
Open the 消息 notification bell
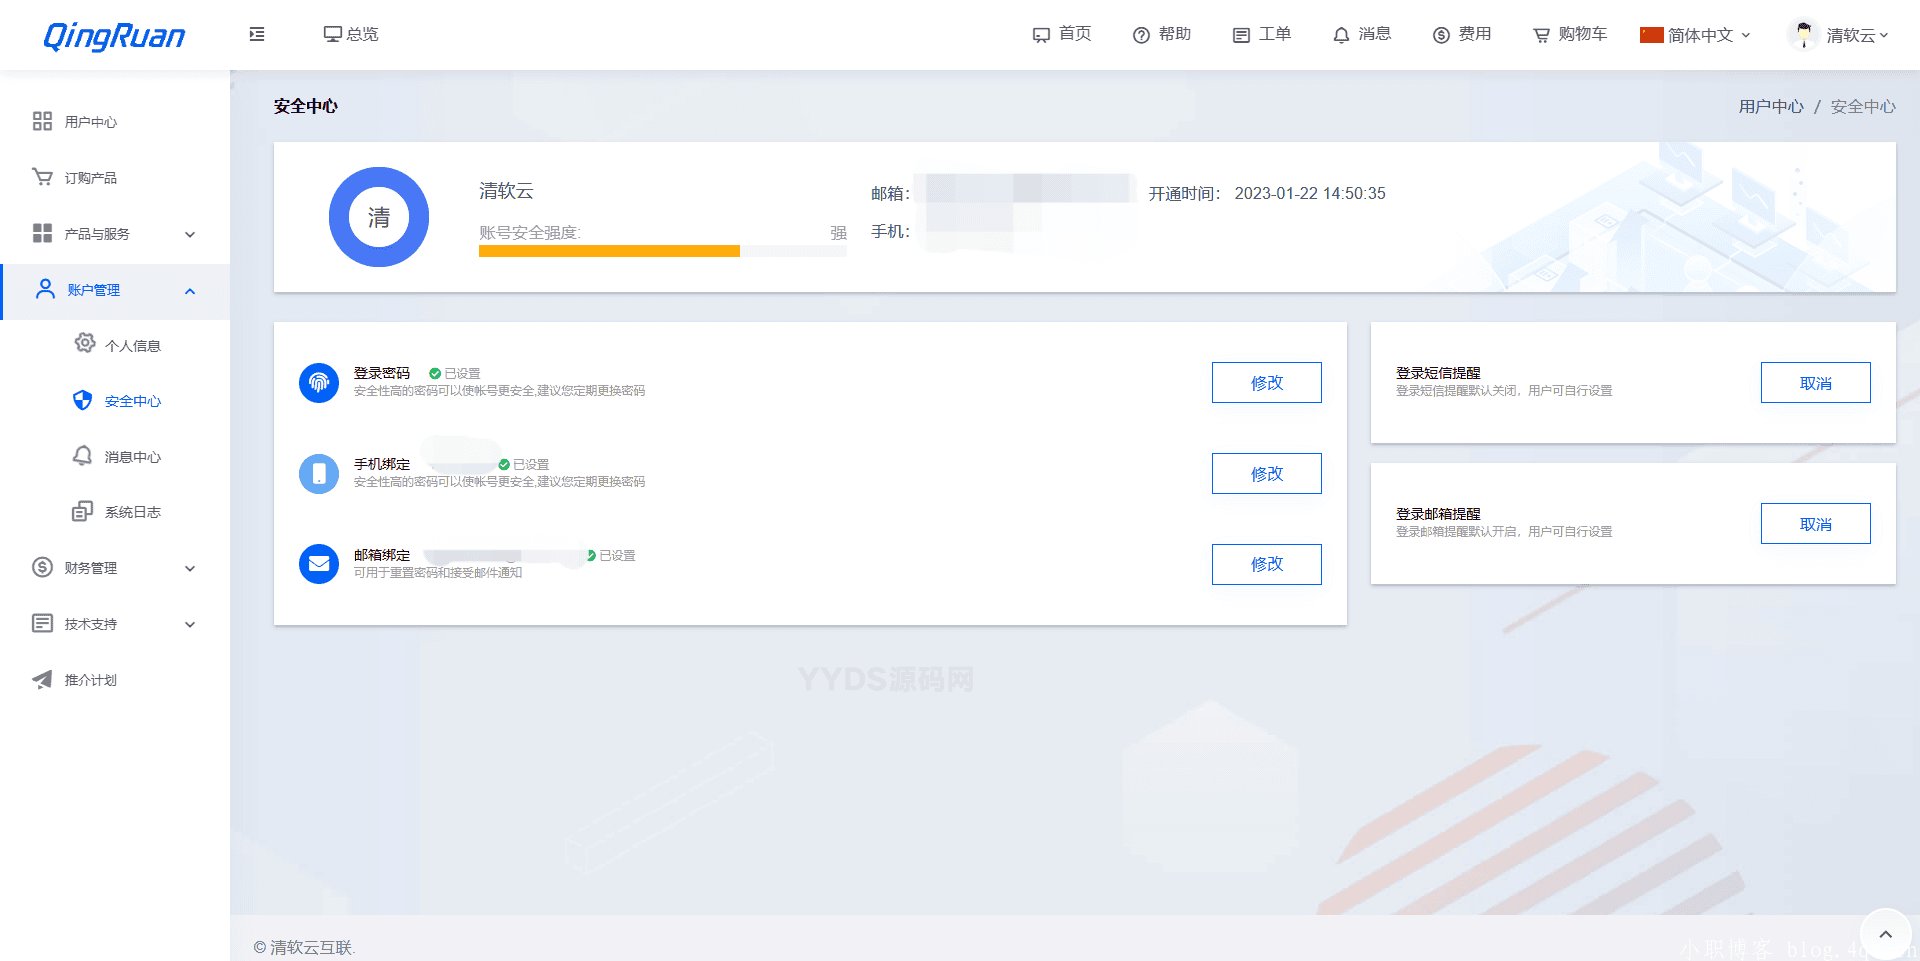pyautogui.click(x=1362, y=34)
